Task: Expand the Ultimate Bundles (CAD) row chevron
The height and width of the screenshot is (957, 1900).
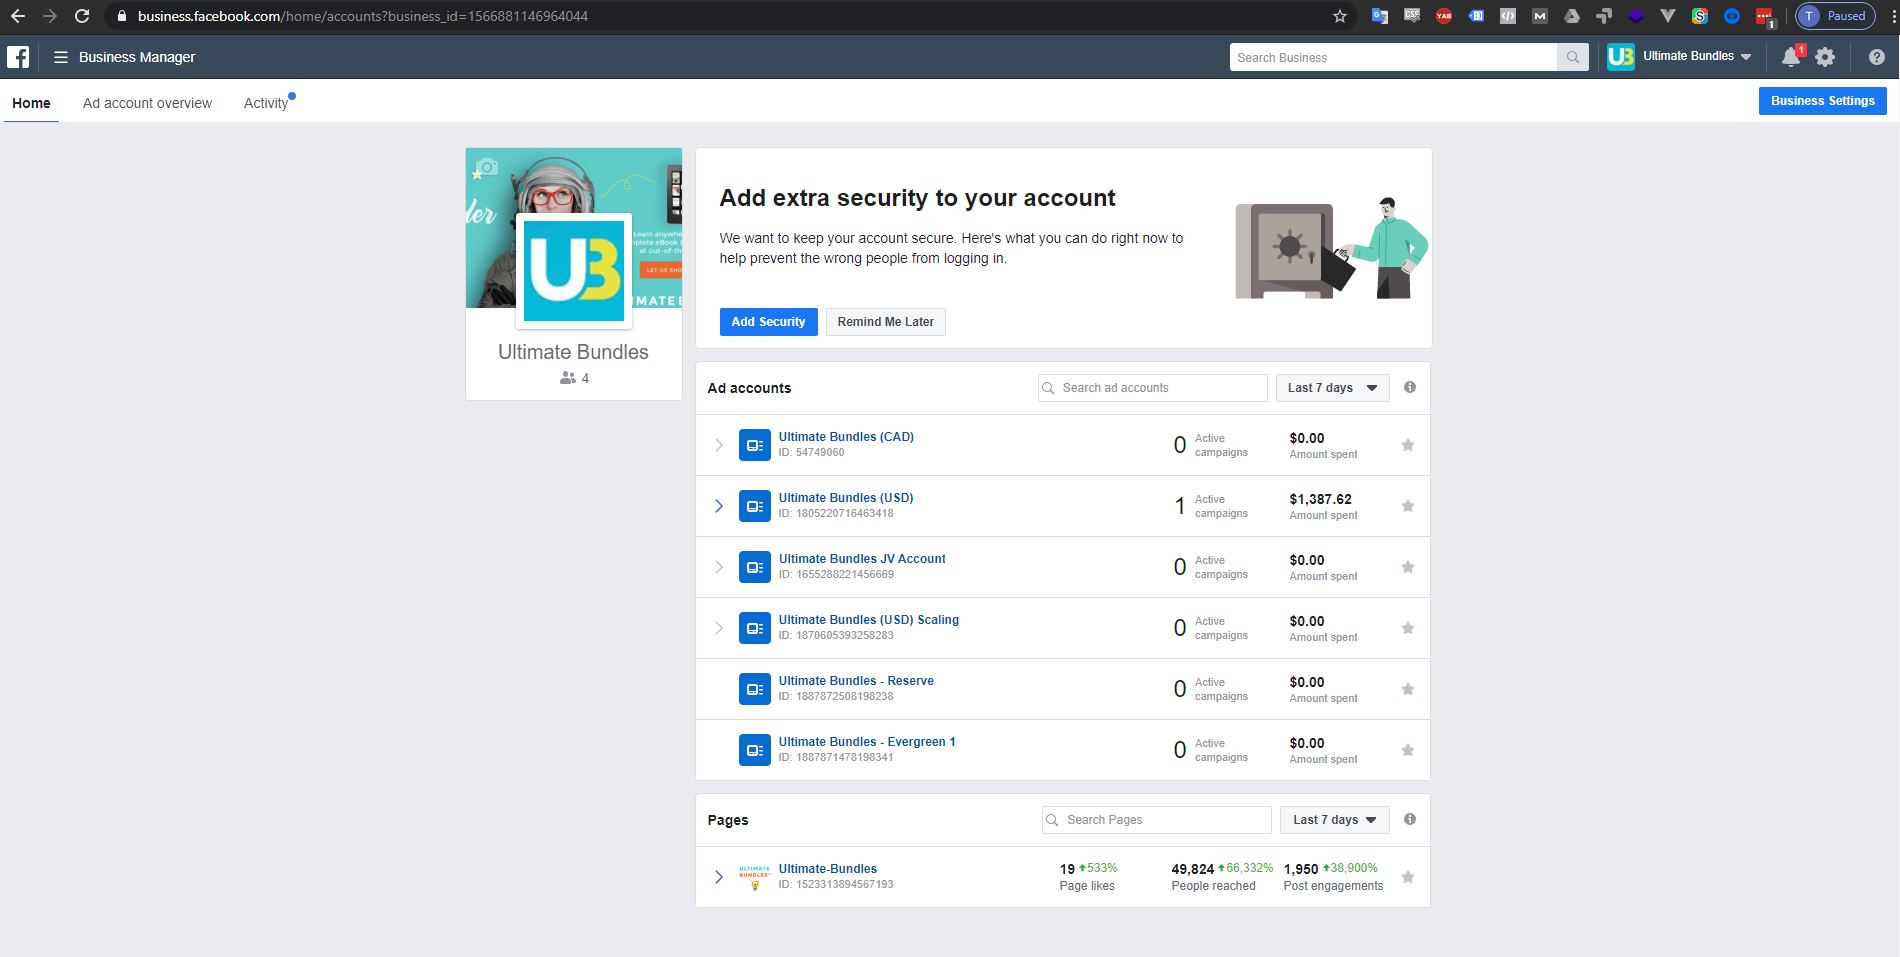Action: pyautogui.click(x=718, y=445)
